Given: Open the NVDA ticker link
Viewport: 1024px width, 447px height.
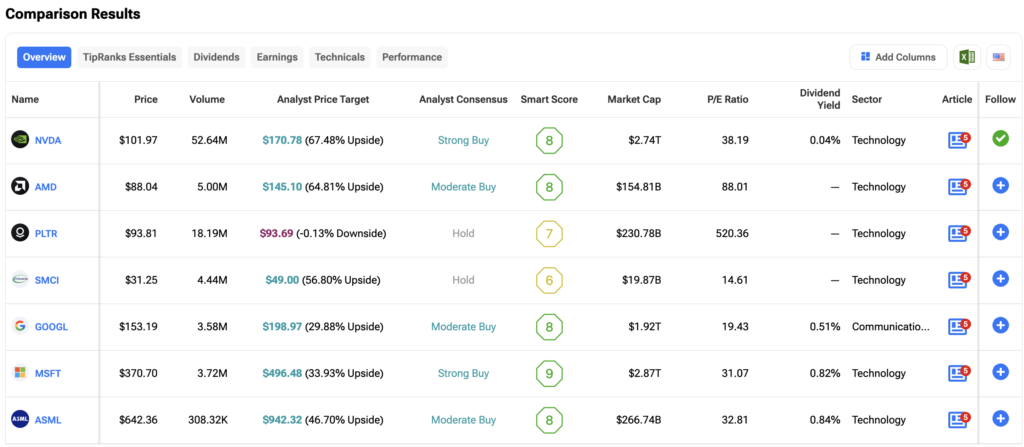Looking at the screenshot, I should 48,140.
